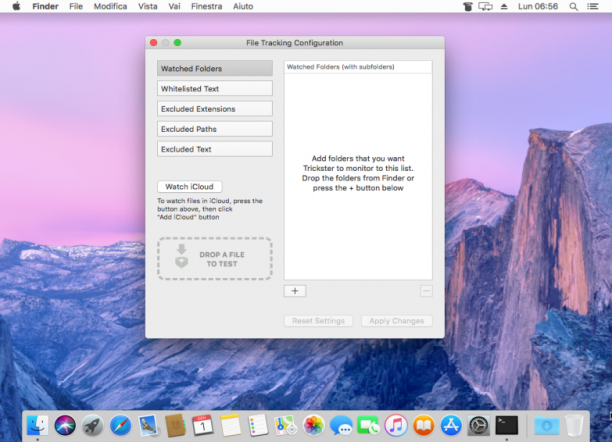Open FaceTime from the Dock
The image size is (612, 442).
(368, 425)
